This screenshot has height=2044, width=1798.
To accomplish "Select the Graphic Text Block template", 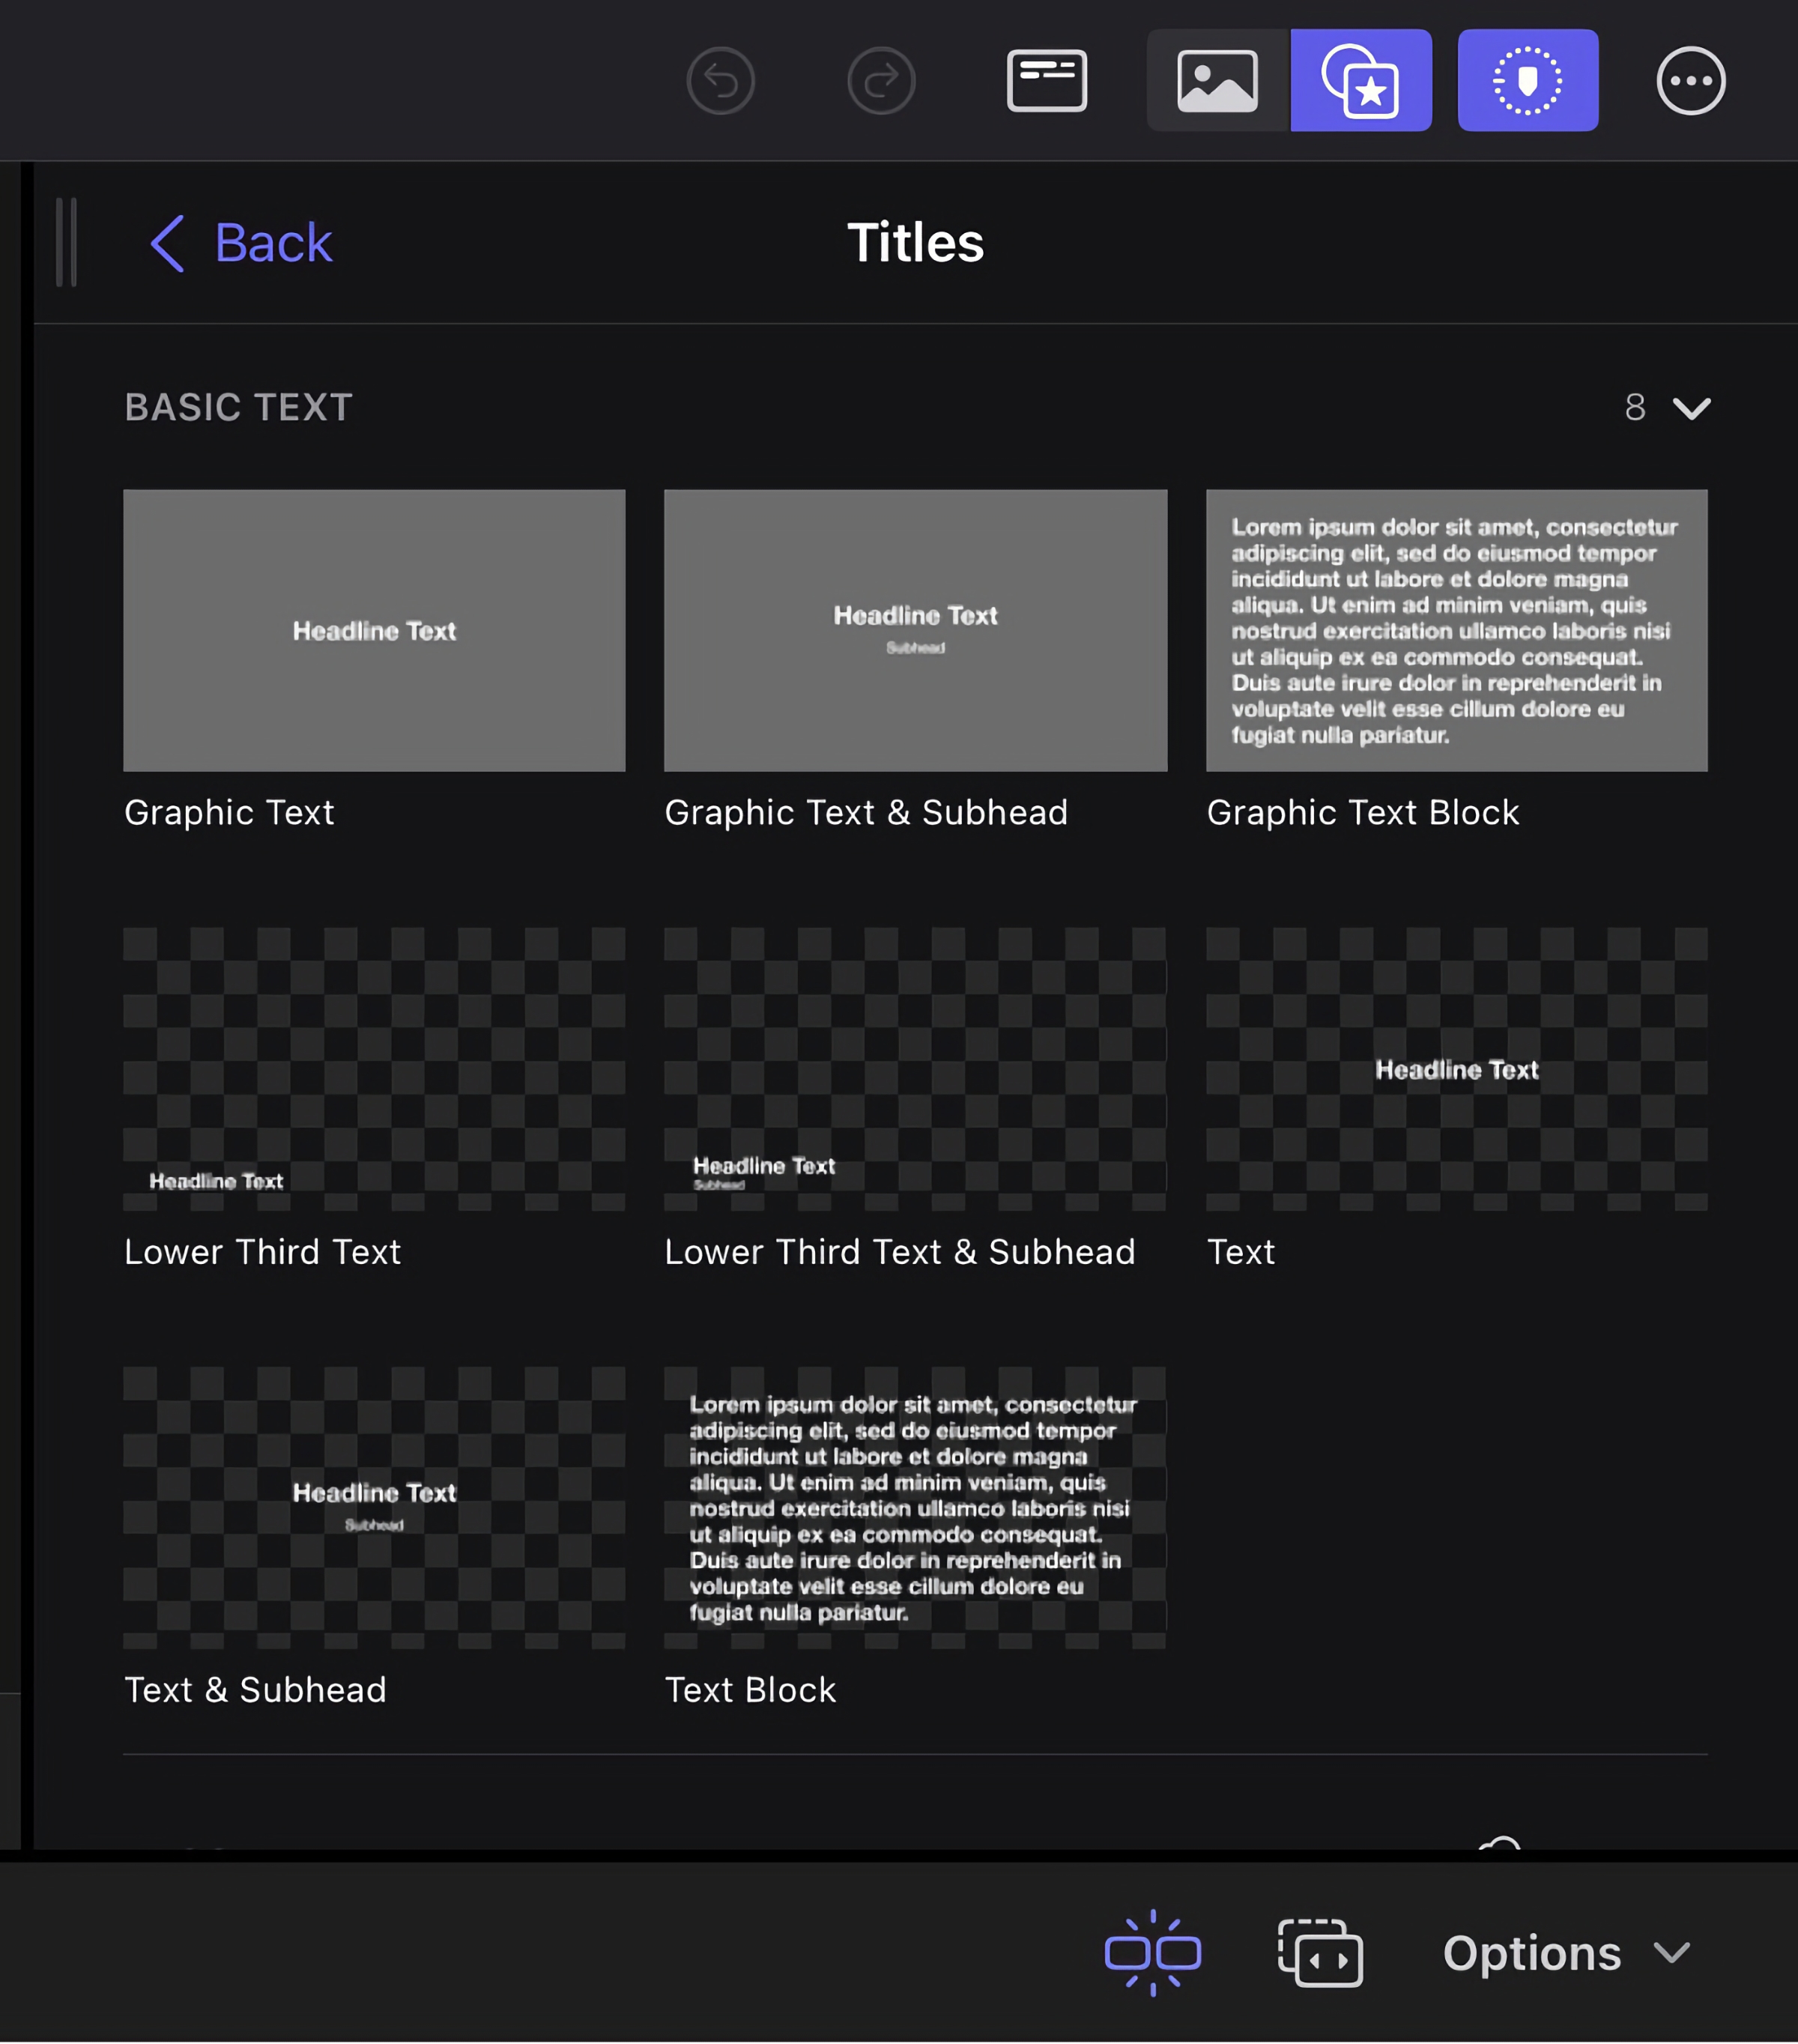I will click(x=1456, y=630).
